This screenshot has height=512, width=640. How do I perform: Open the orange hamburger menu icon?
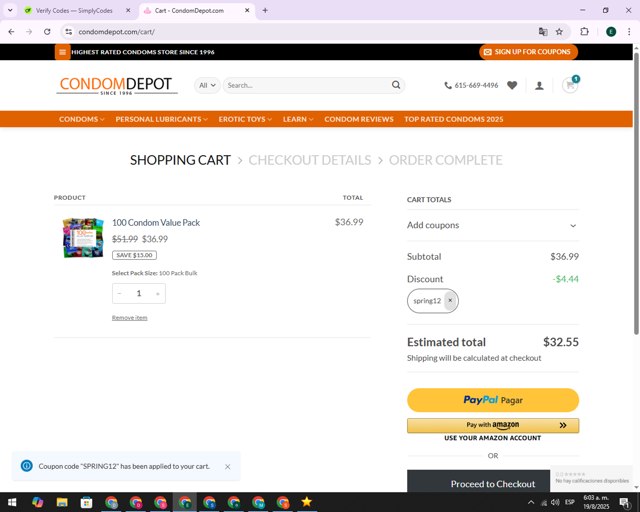pos(62,52)
